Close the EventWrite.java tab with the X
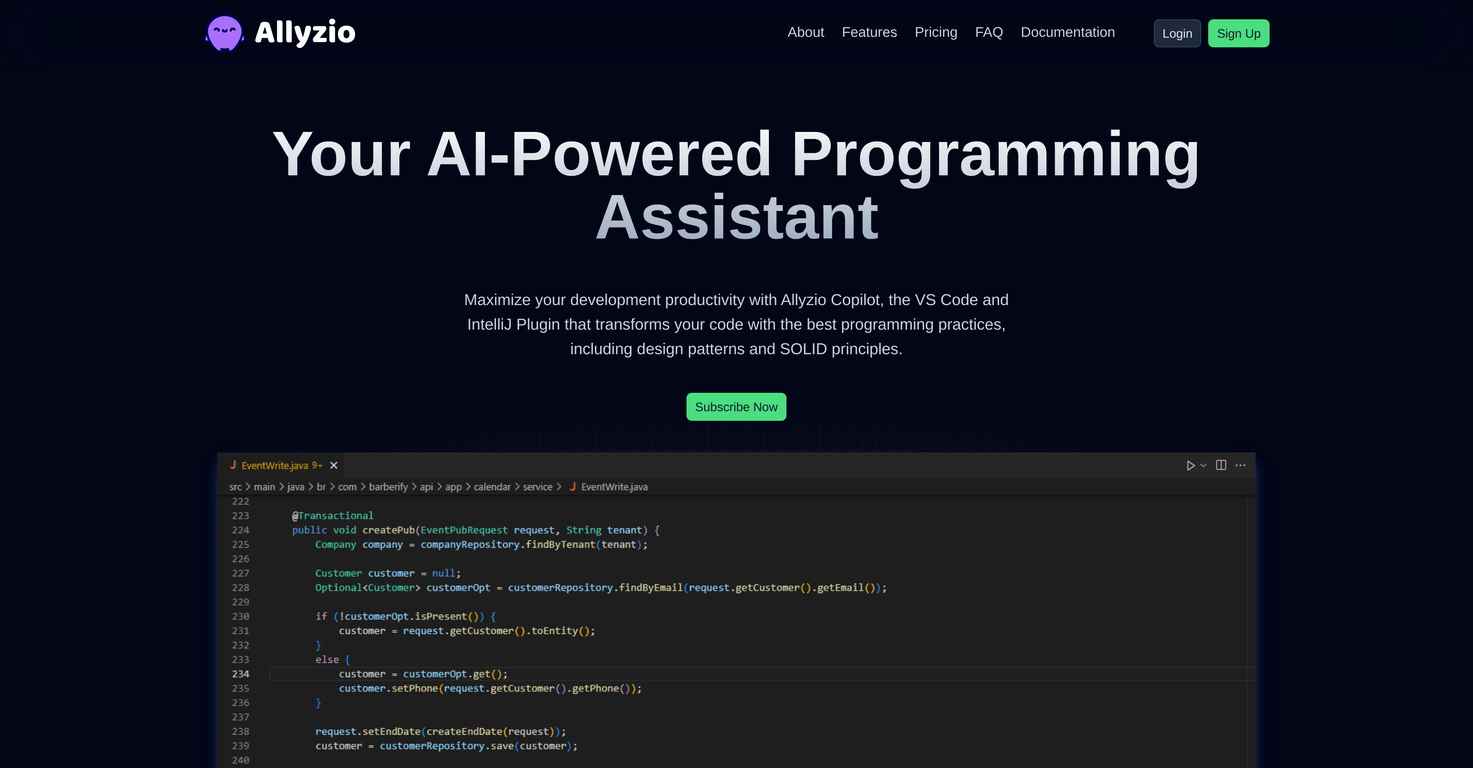Viewport: 1473px width, 768px height. [334, 465]
